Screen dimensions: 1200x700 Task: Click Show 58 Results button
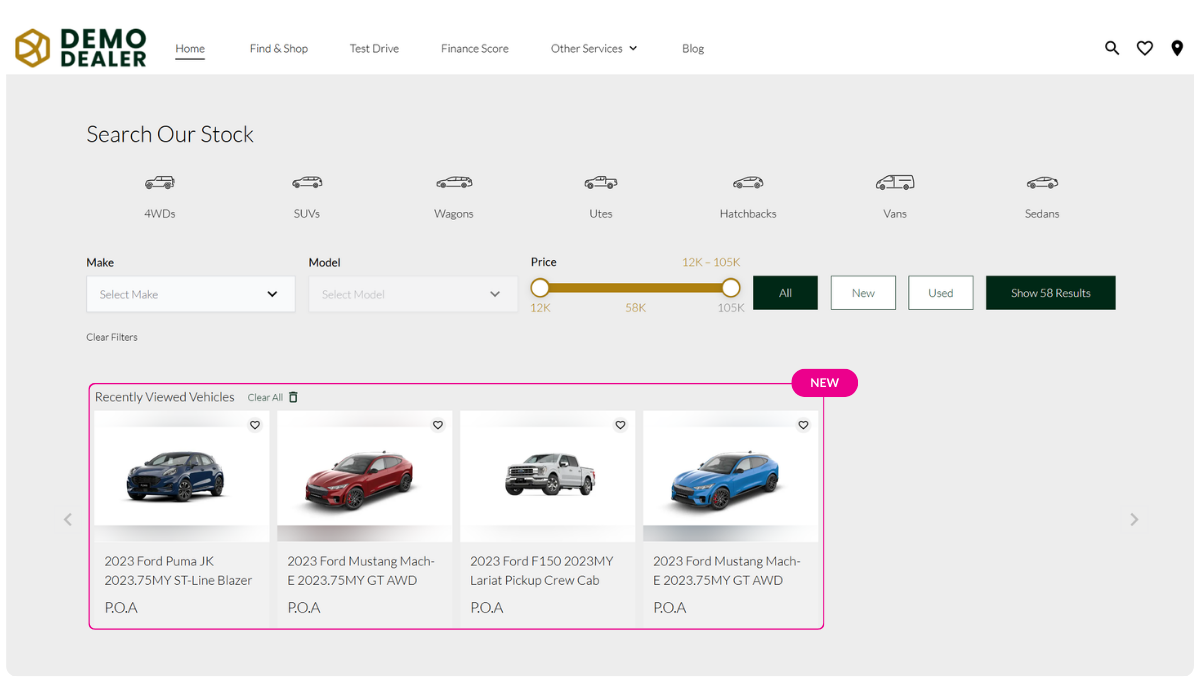click(x=1050, y=293)
